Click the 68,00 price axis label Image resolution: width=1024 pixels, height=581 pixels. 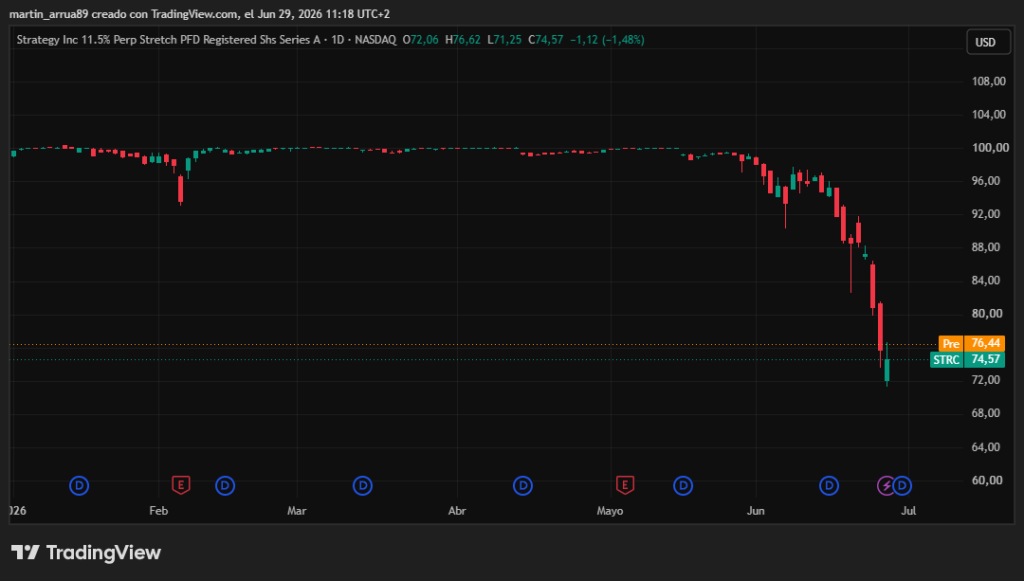point(986,413)
